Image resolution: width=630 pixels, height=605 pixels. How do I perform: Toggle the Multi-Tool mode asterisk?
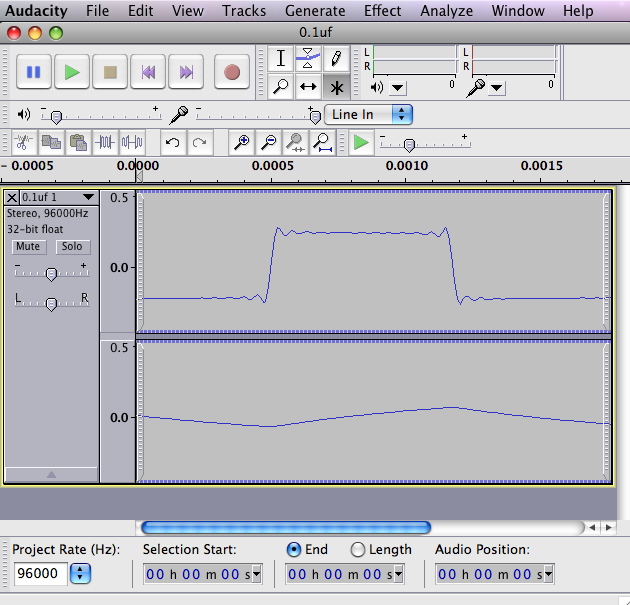click(336, 86)
